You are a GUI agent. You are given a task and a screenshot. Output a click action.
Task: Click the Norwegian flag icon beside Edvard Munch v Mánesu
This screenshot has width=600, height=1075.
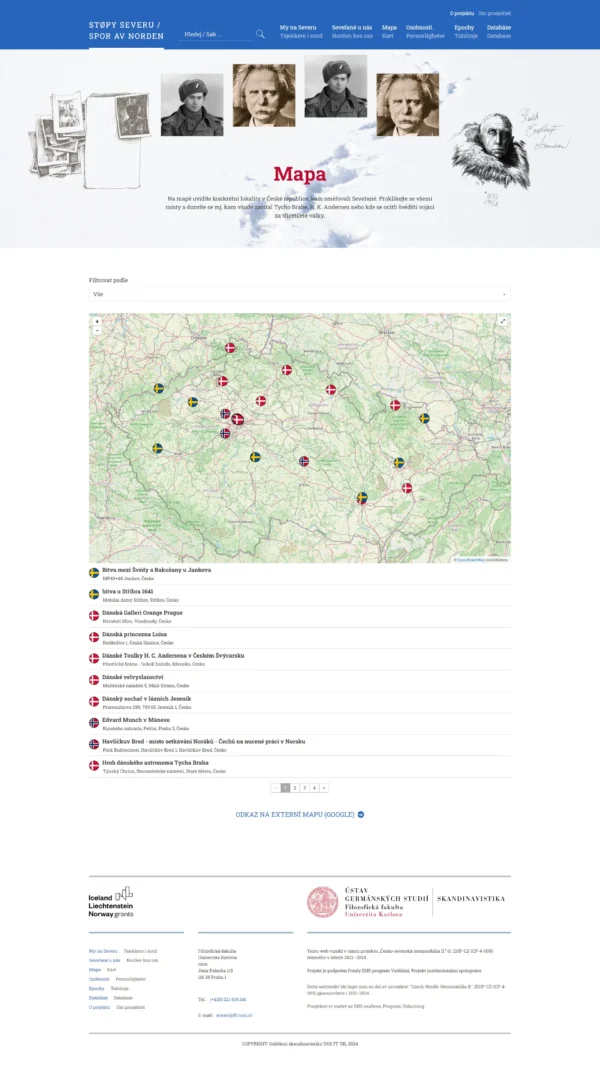click(x=94, y=723)
